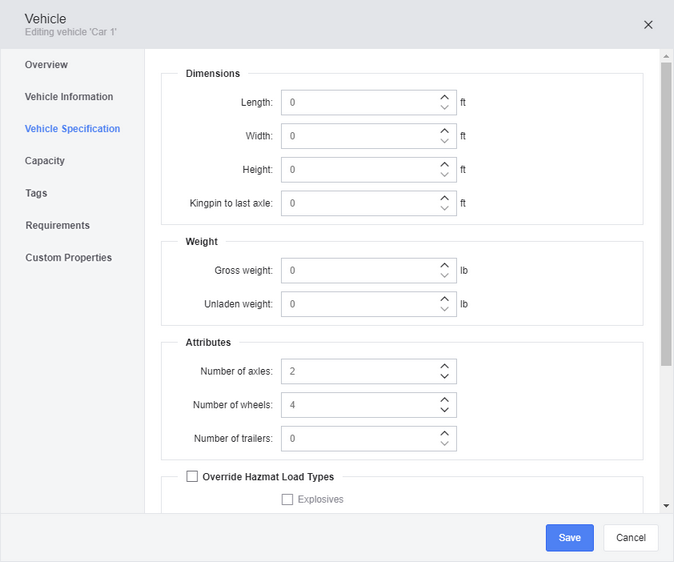This screenshot has width=674, height=562.
Task: Go to the Capacity section
Action: pos(45,161)
